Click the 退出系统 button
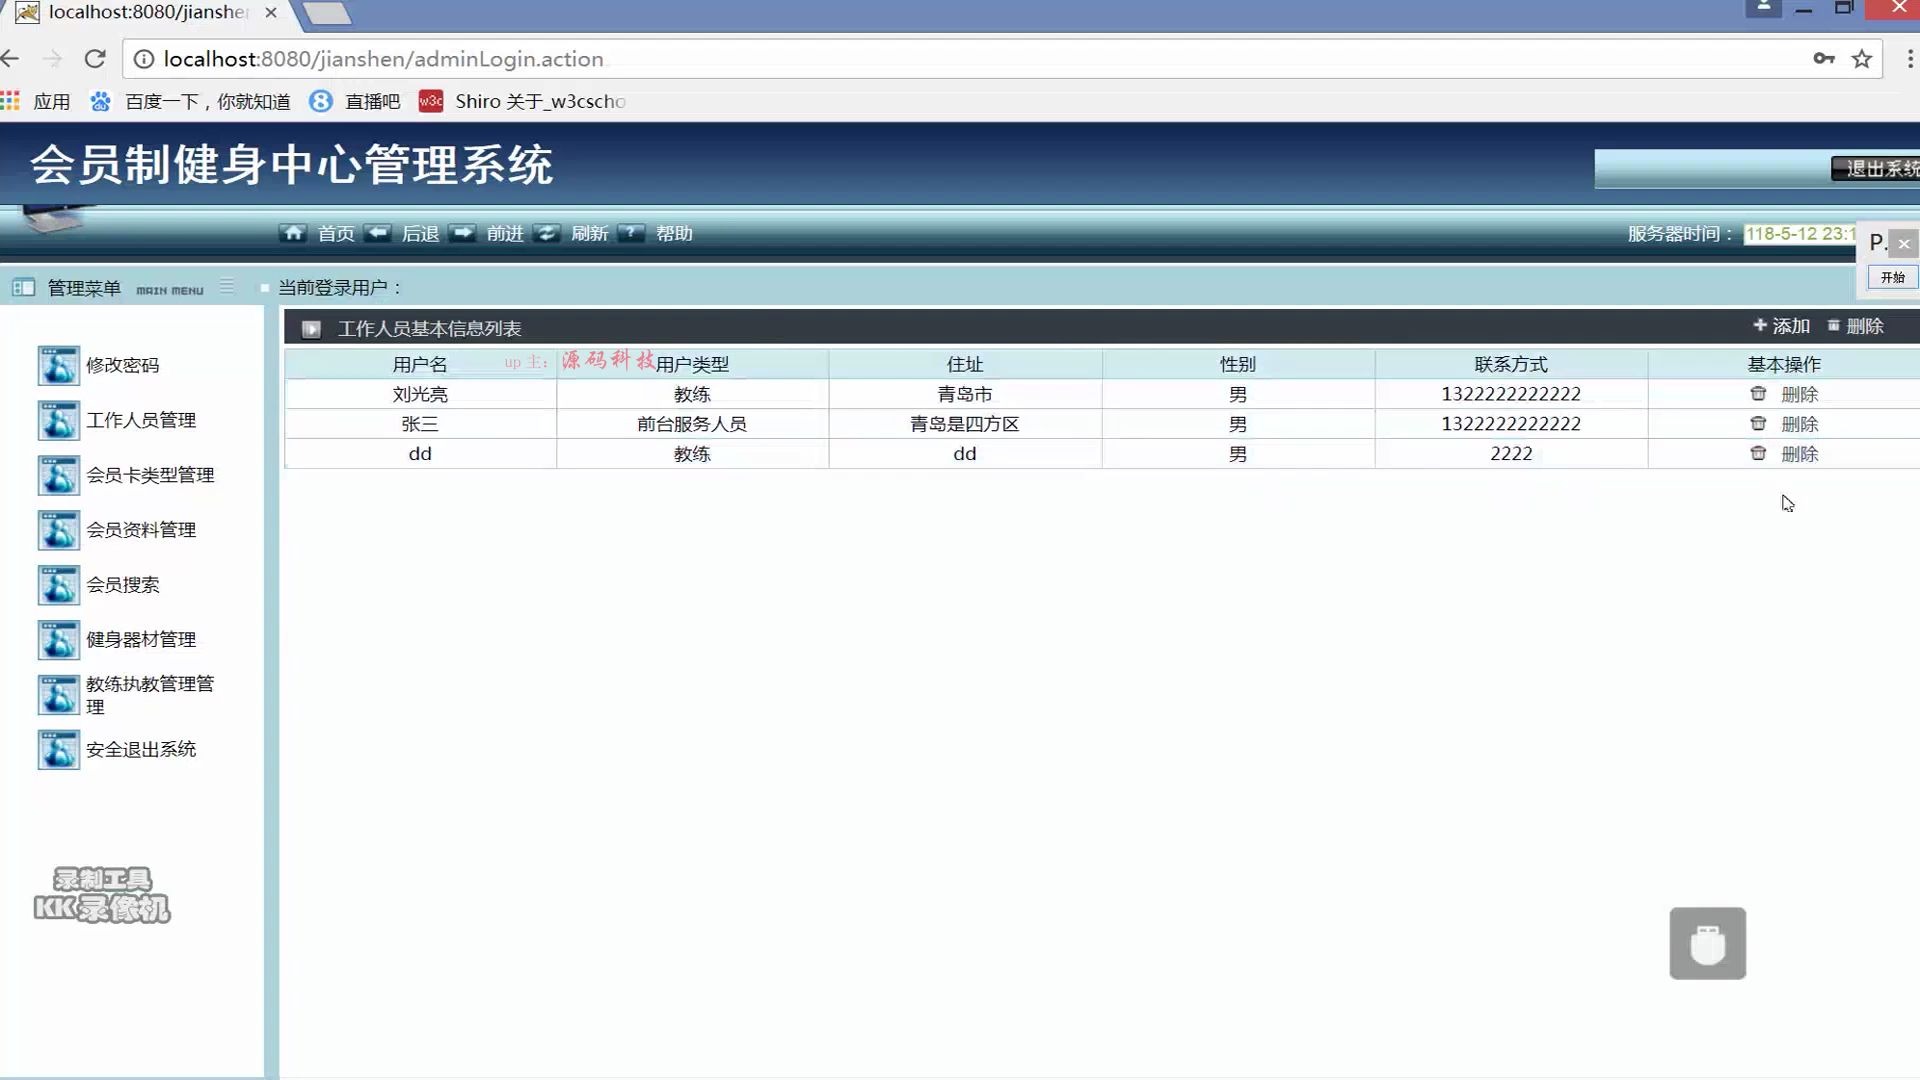This screenshot has height=1080, width=1920. point(1876,169)
